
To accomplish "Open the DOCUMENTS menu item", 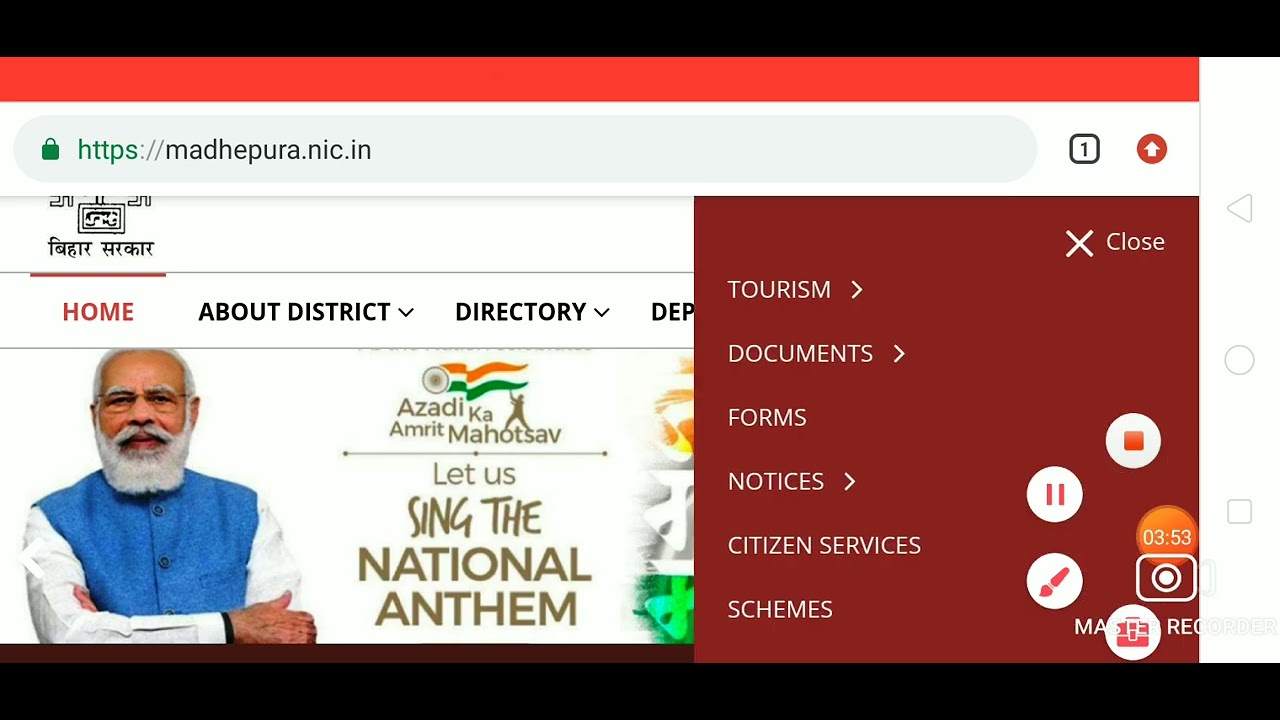I will [x=800, y=354].
